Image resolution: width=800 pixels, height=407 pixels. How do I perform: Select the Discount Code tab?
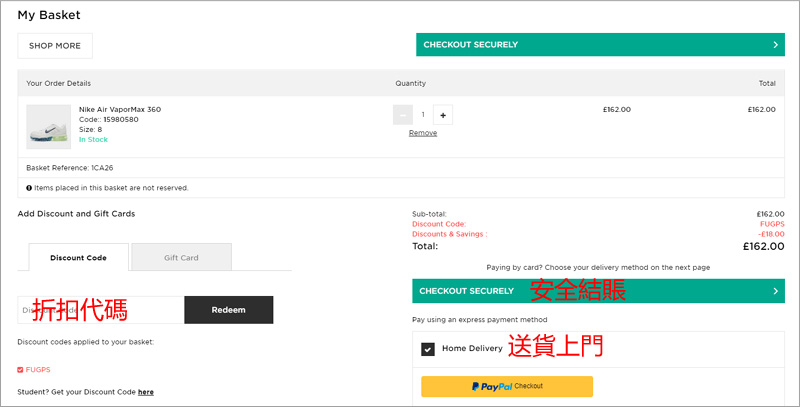pos(78,257)
